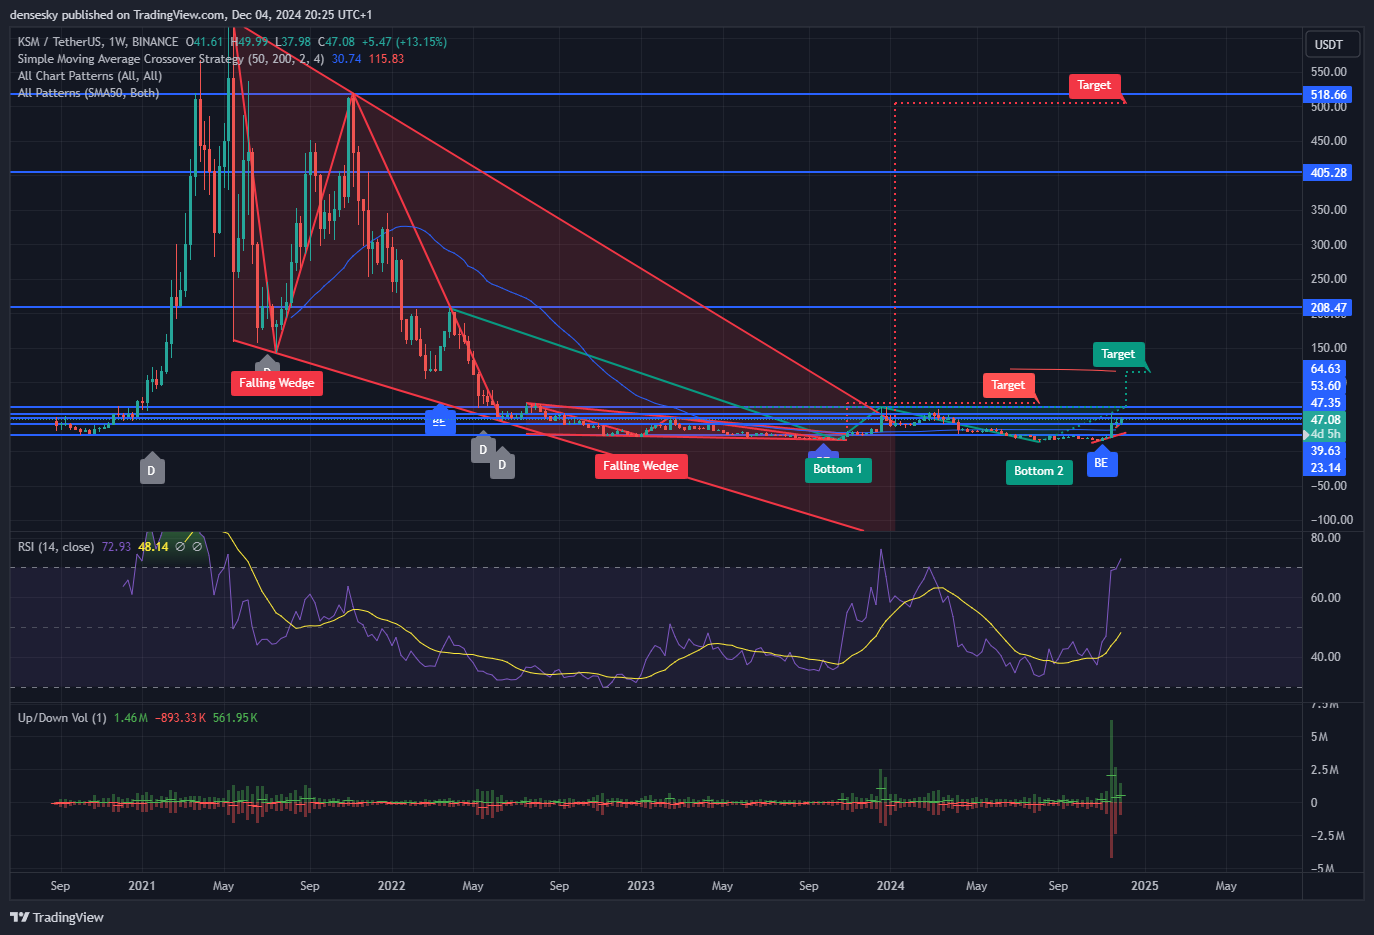Click the 72.93 RSI value
This screenshot has width=1374, height=935.
click(x=116, y=547)
